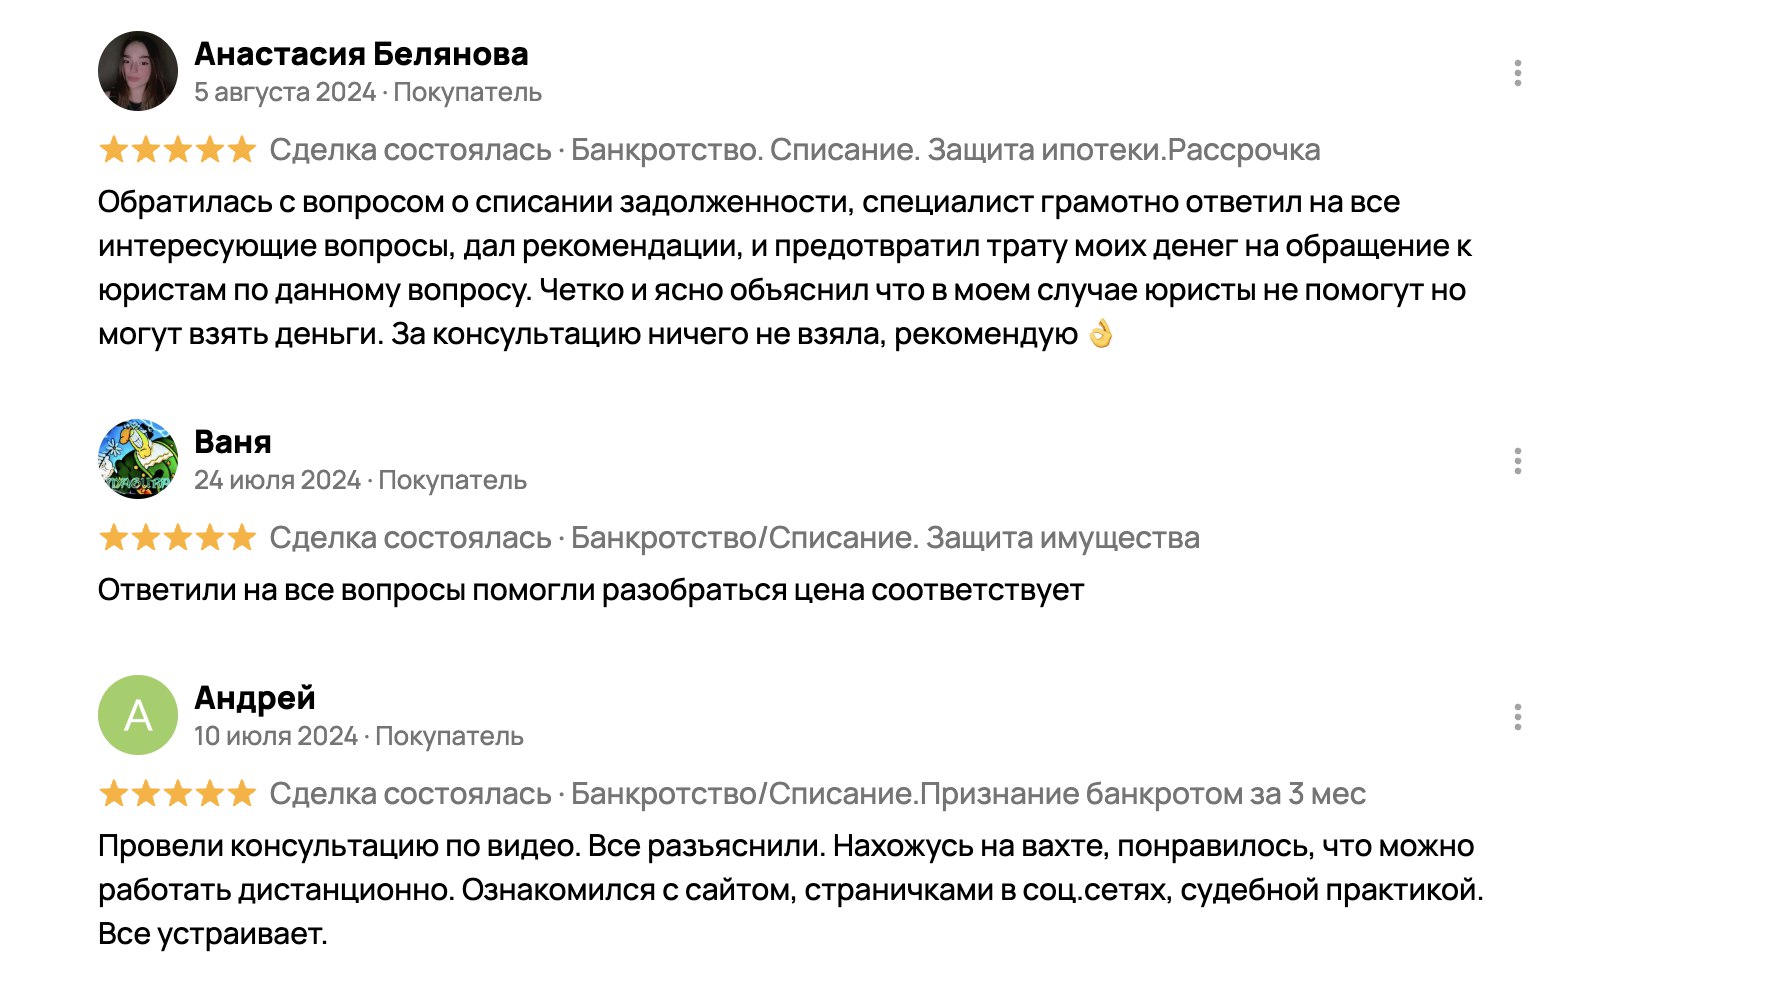Click Андрей's green letter avatar

tap(138, 715)
